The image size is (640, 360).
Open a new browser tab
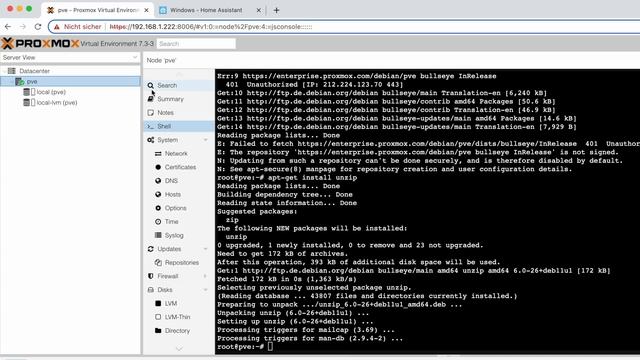pos(276,10)
